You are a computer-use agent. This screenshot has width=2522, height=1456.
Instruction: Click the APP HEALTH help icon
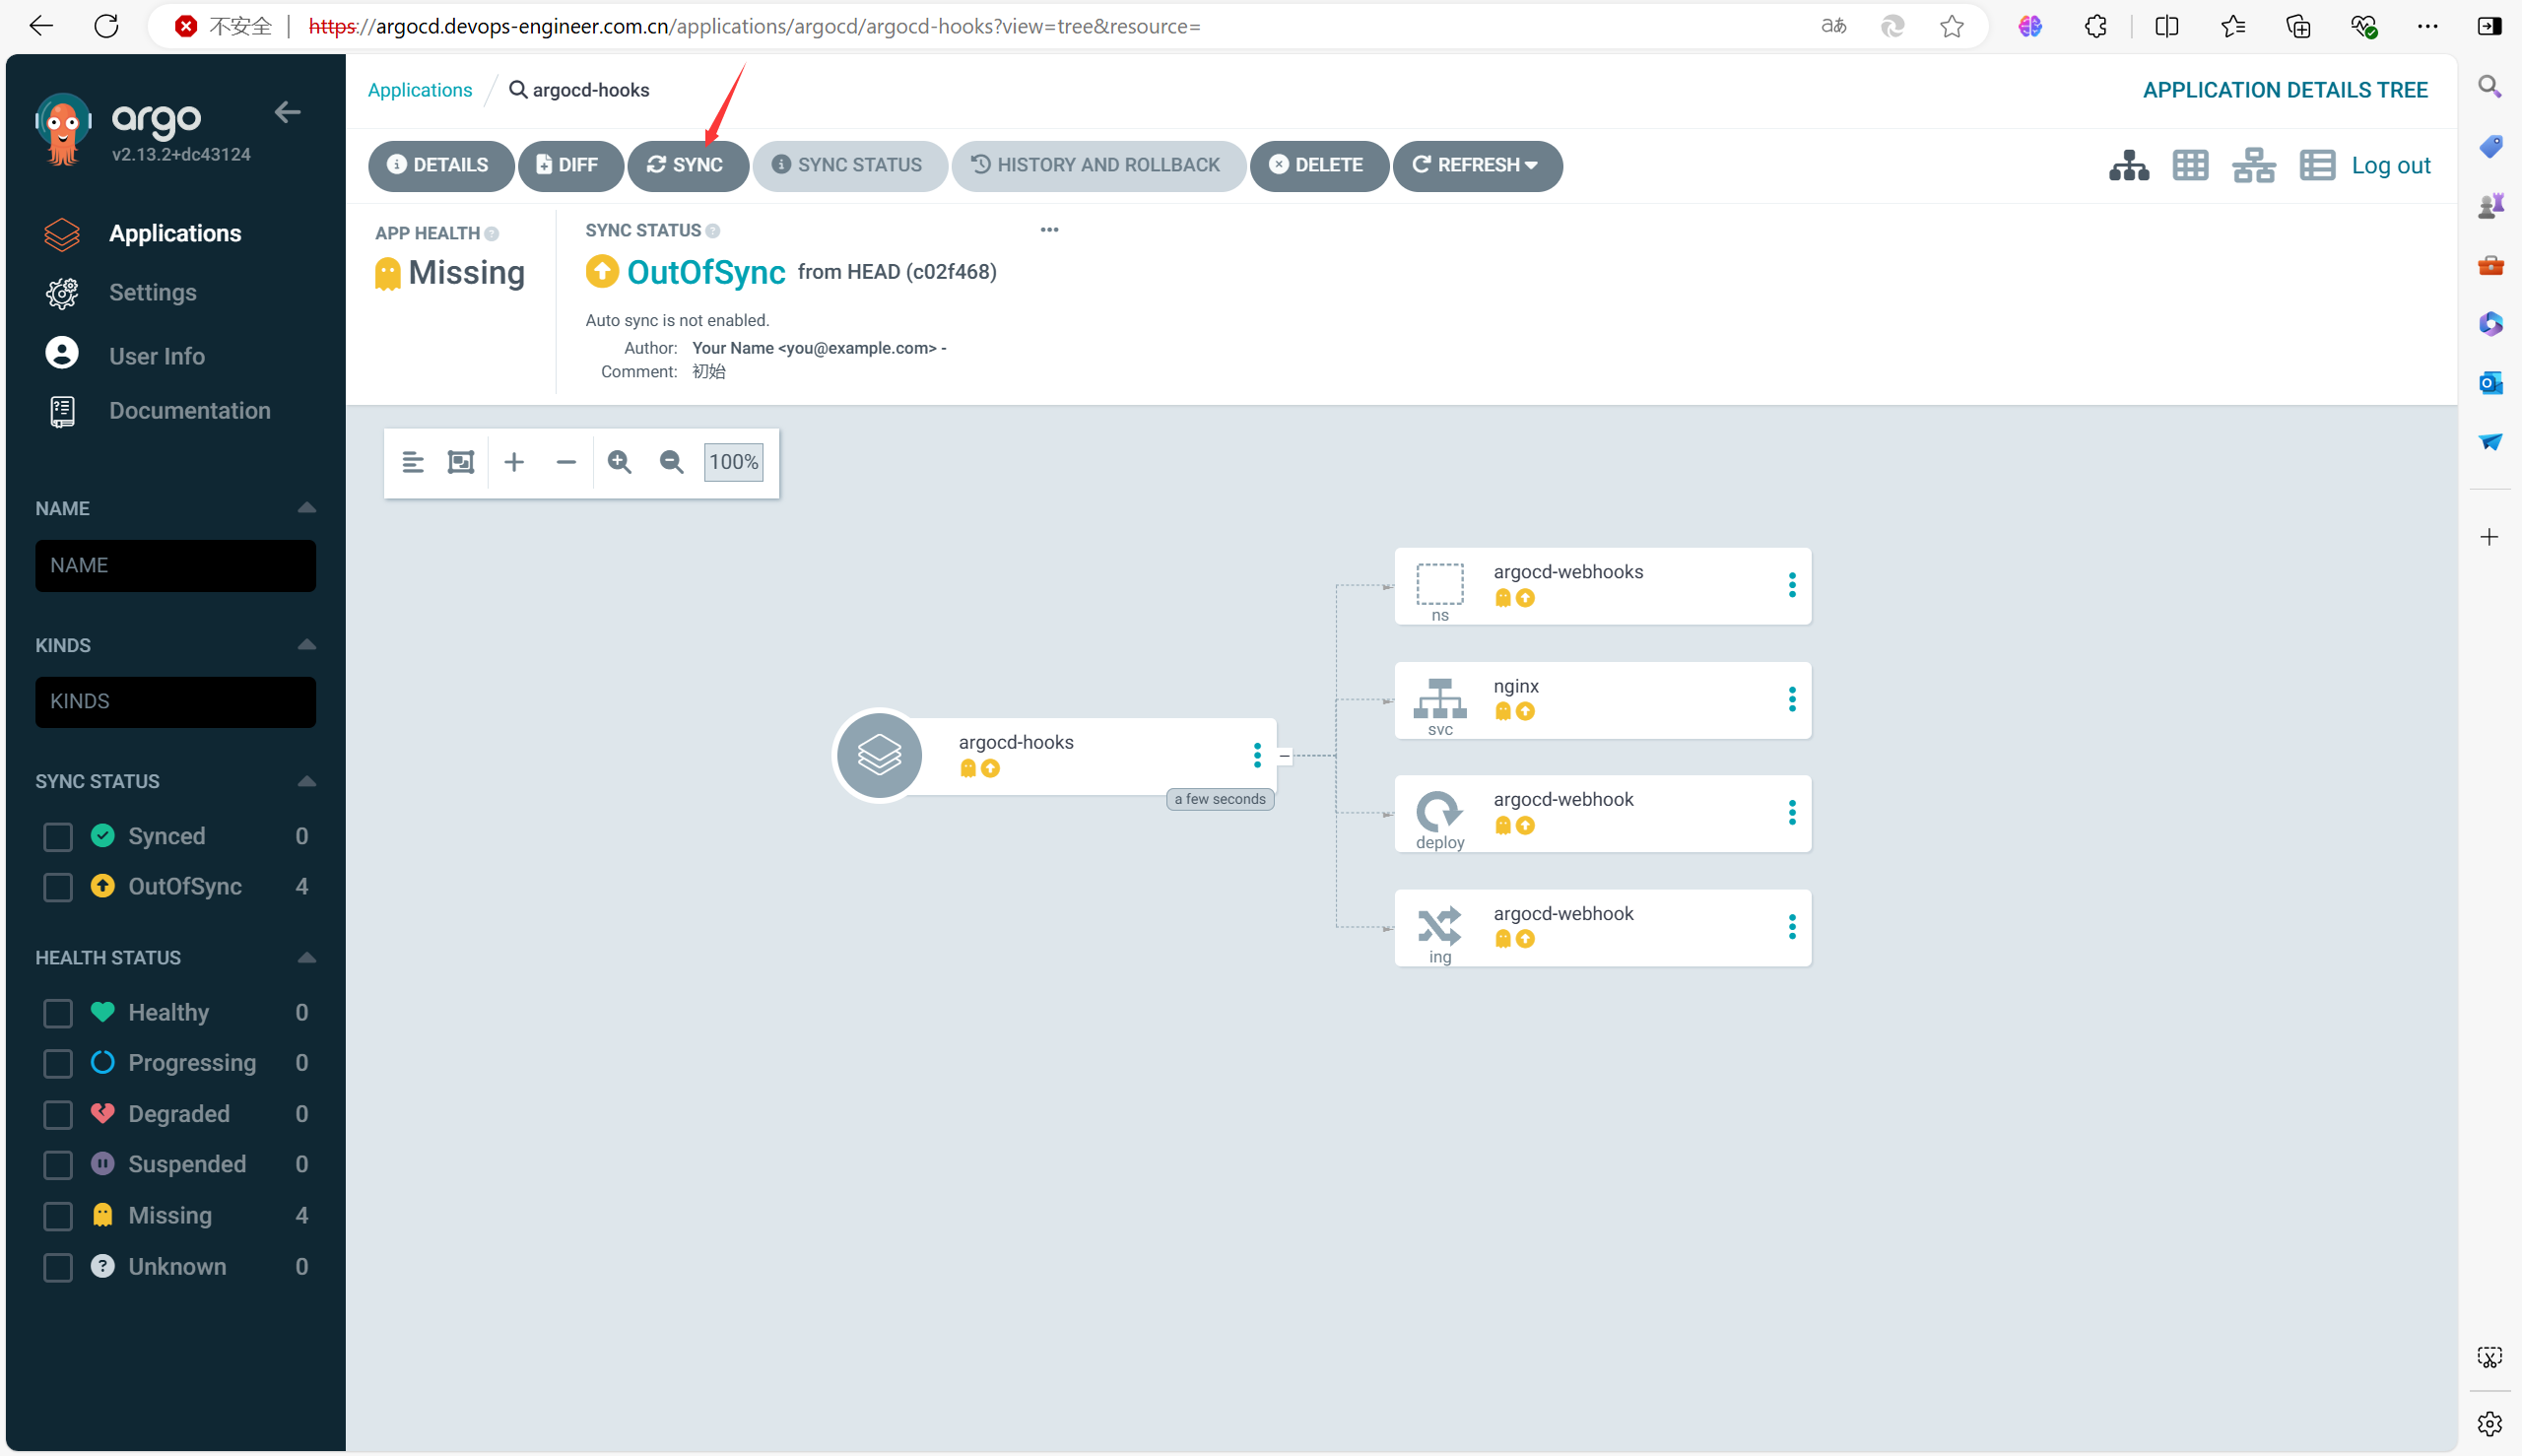[492, 234]
